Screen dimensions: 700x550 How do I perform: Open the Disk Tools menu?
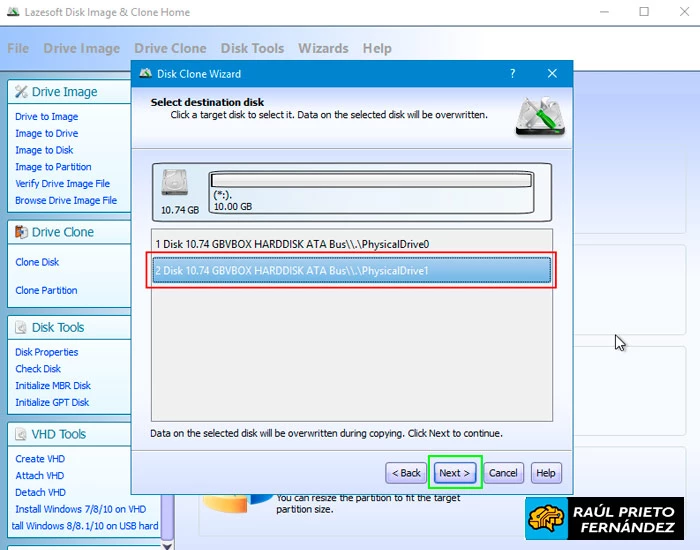point(252,48)
